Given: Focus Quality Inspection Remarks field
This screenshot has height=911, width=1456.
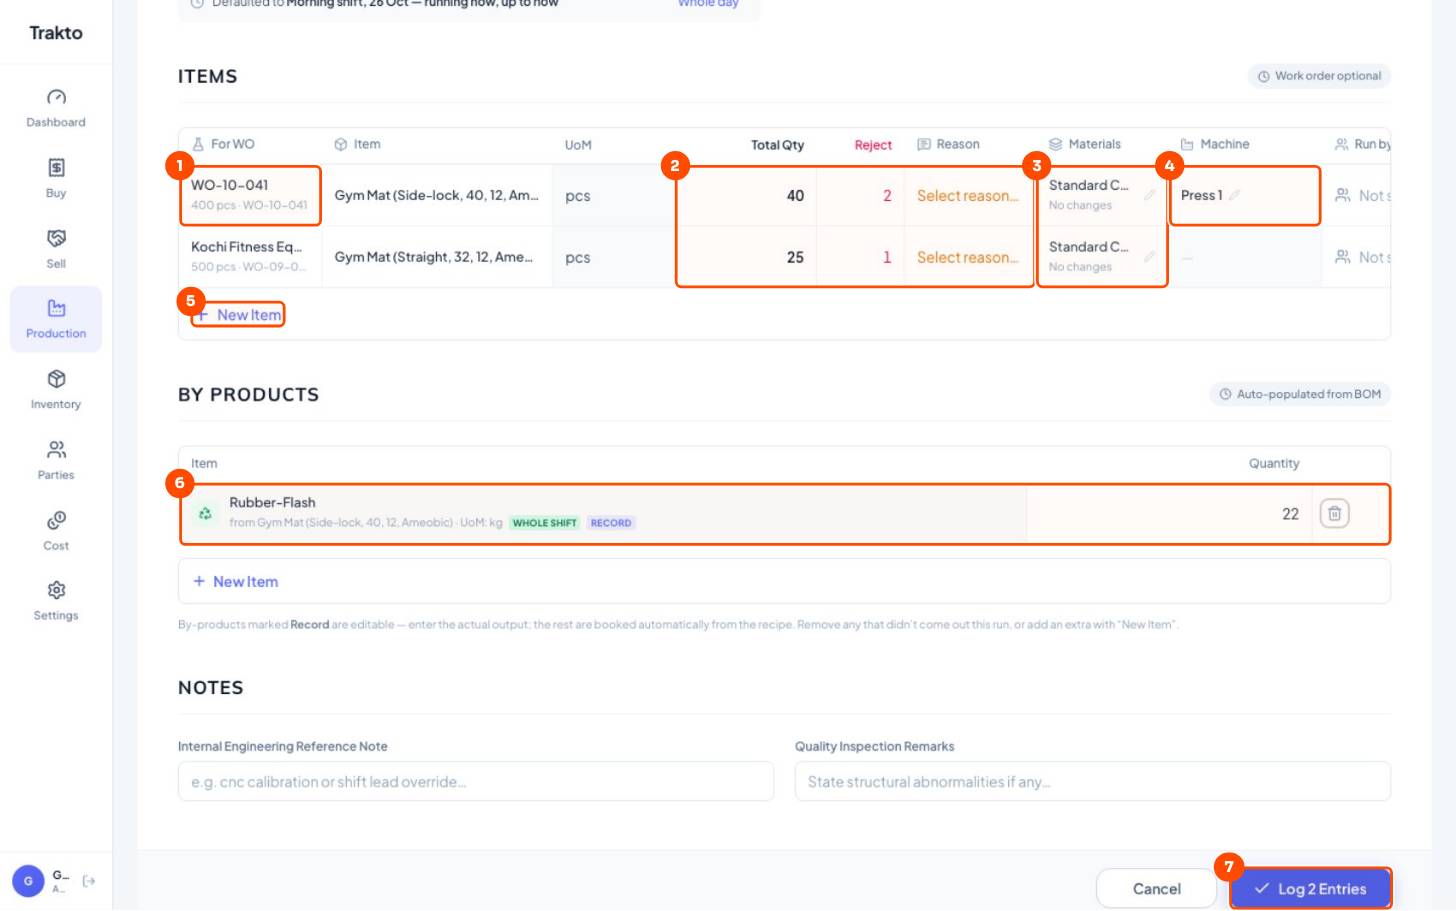Looking at the screenshot, I should pyautogui.click(x=1092, y=782).
